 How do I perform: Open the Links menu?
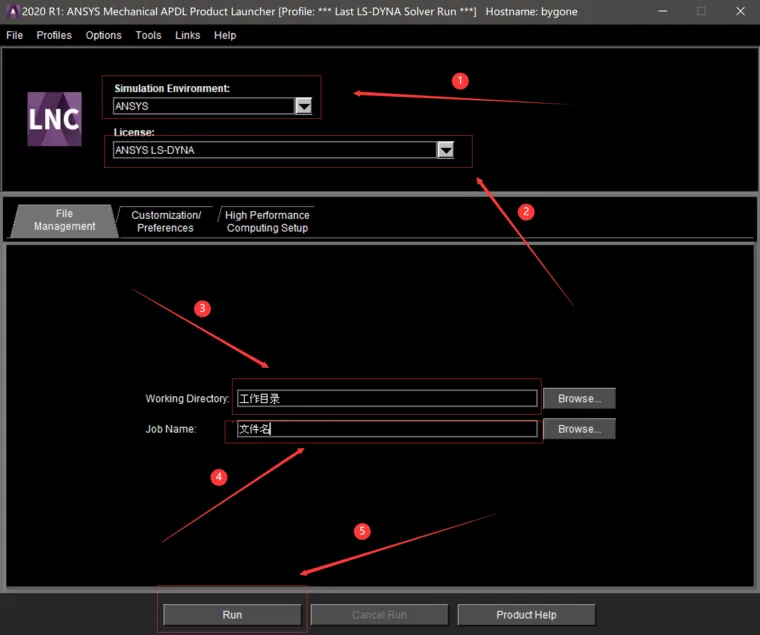point(188,35)
